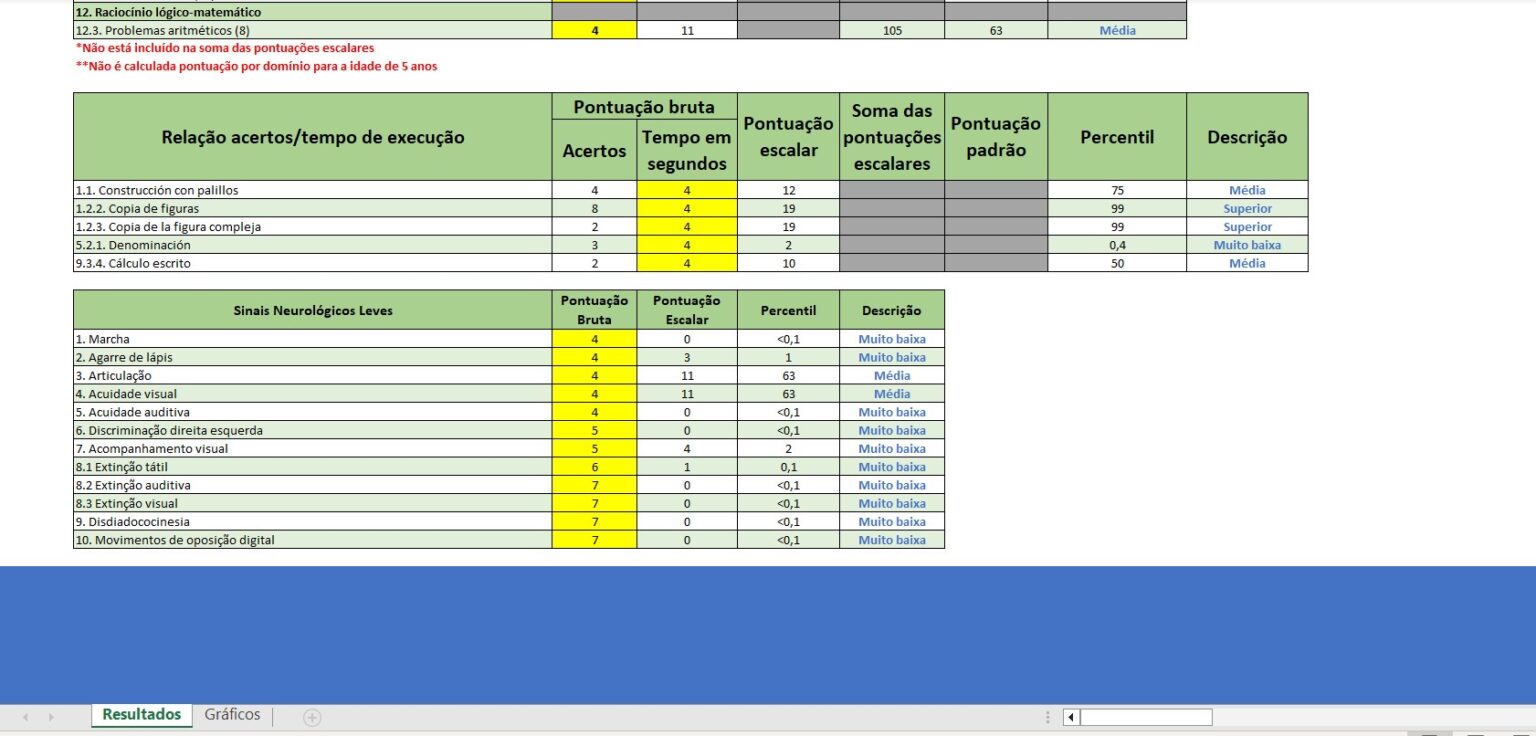Select yellow raw score cell for Marcha
The image size is (1536, 736).
tap(594, 339)
